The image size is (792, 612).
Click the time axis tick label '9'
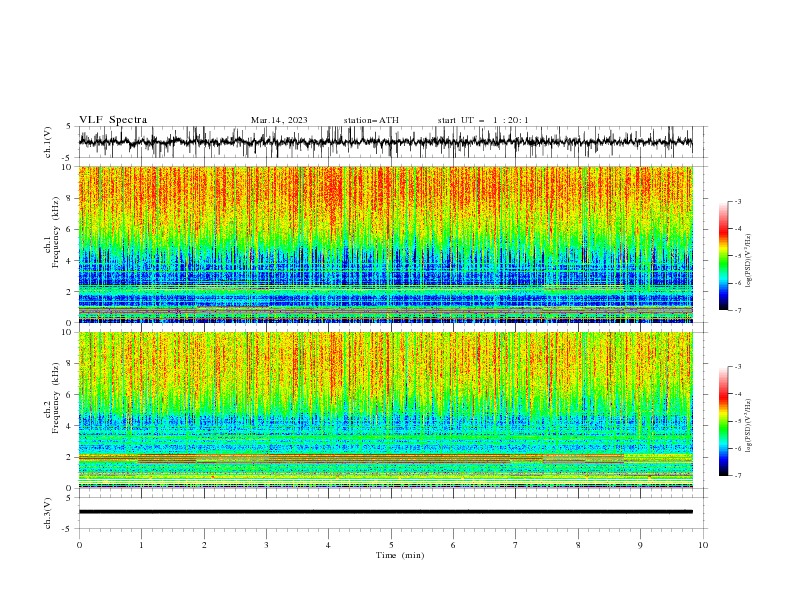coord(640,545)
